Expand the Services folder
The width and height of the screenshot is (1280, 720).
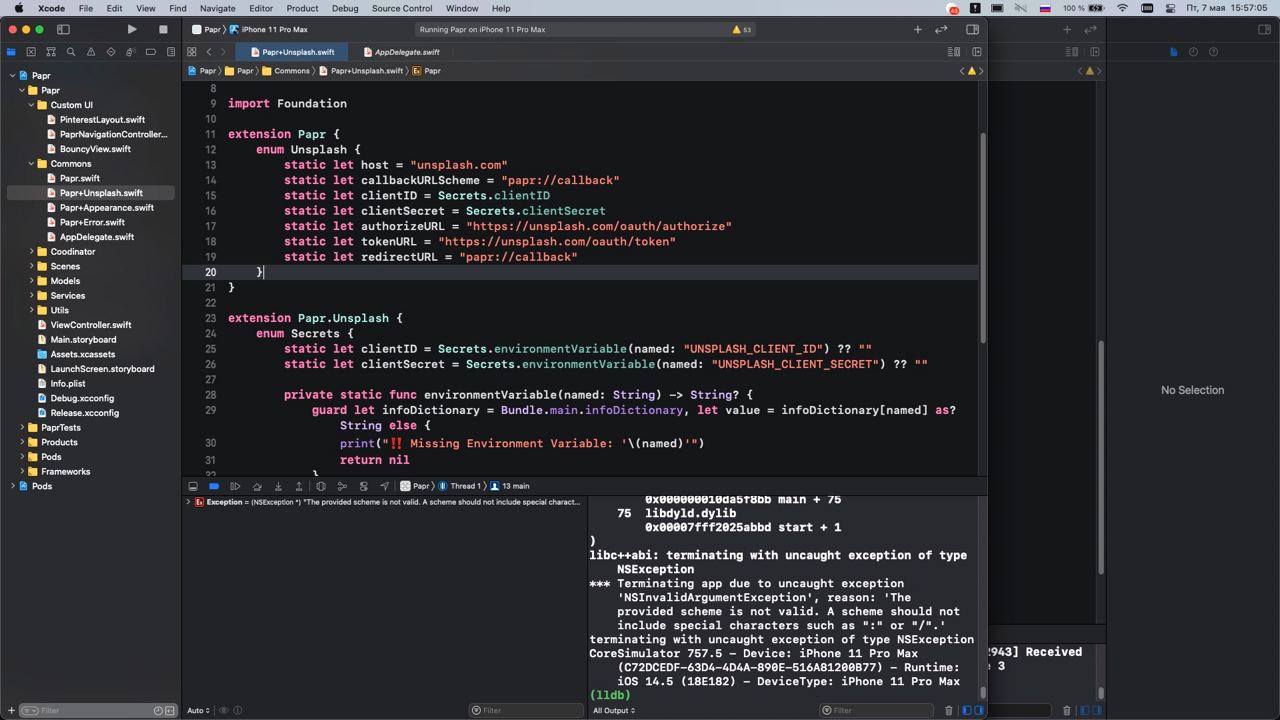point(31,296)
